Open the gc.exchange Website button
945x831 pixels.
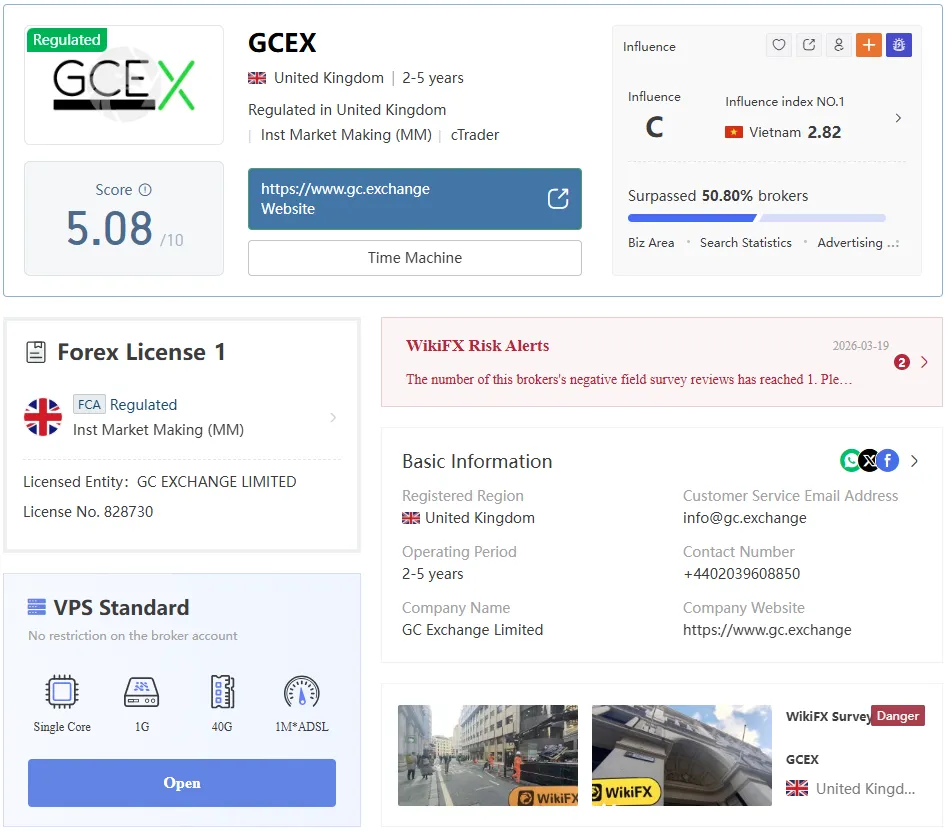[x=415, y=199]
